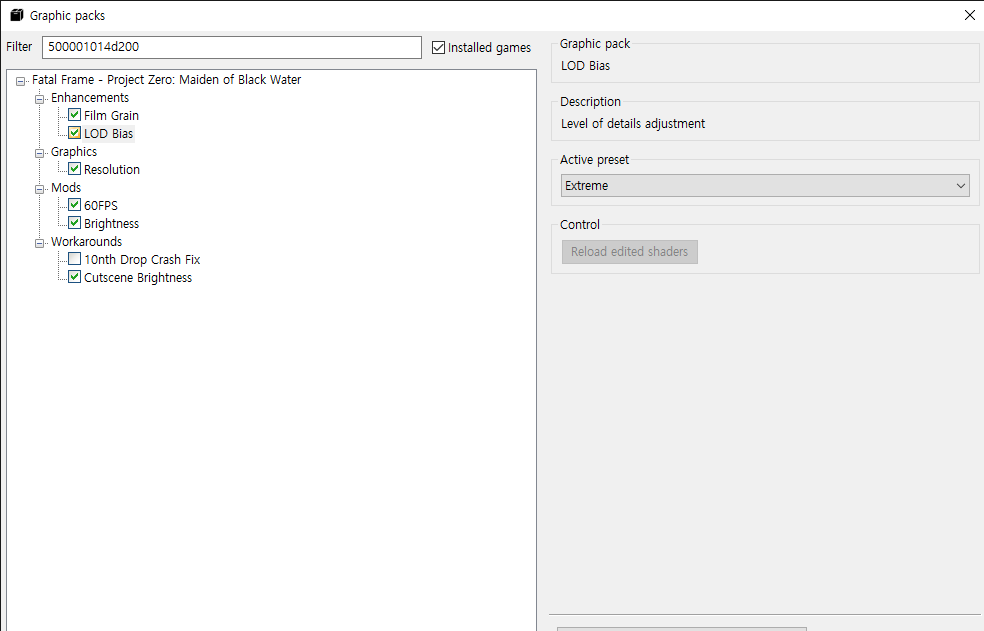Collapse the Fatal Frame game tree node

21,81
